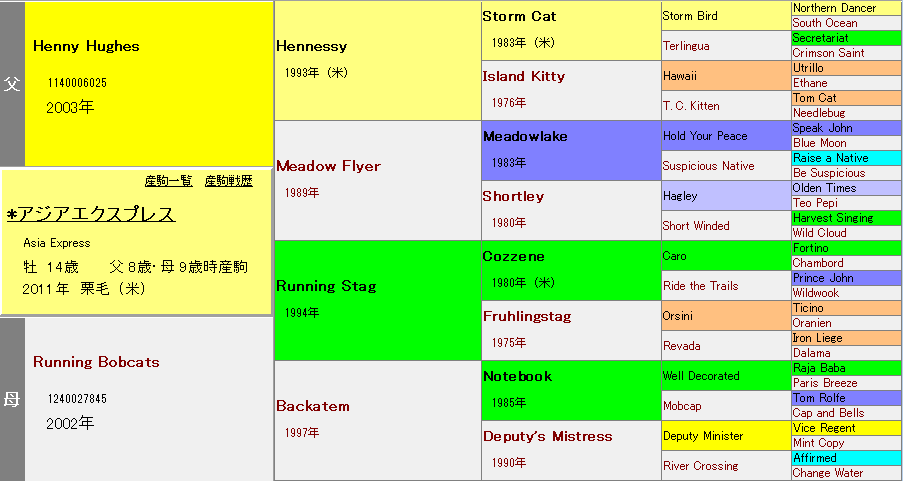Open Deputy's Mistress entry
This screenshot has width=903, height=481.
547,436
